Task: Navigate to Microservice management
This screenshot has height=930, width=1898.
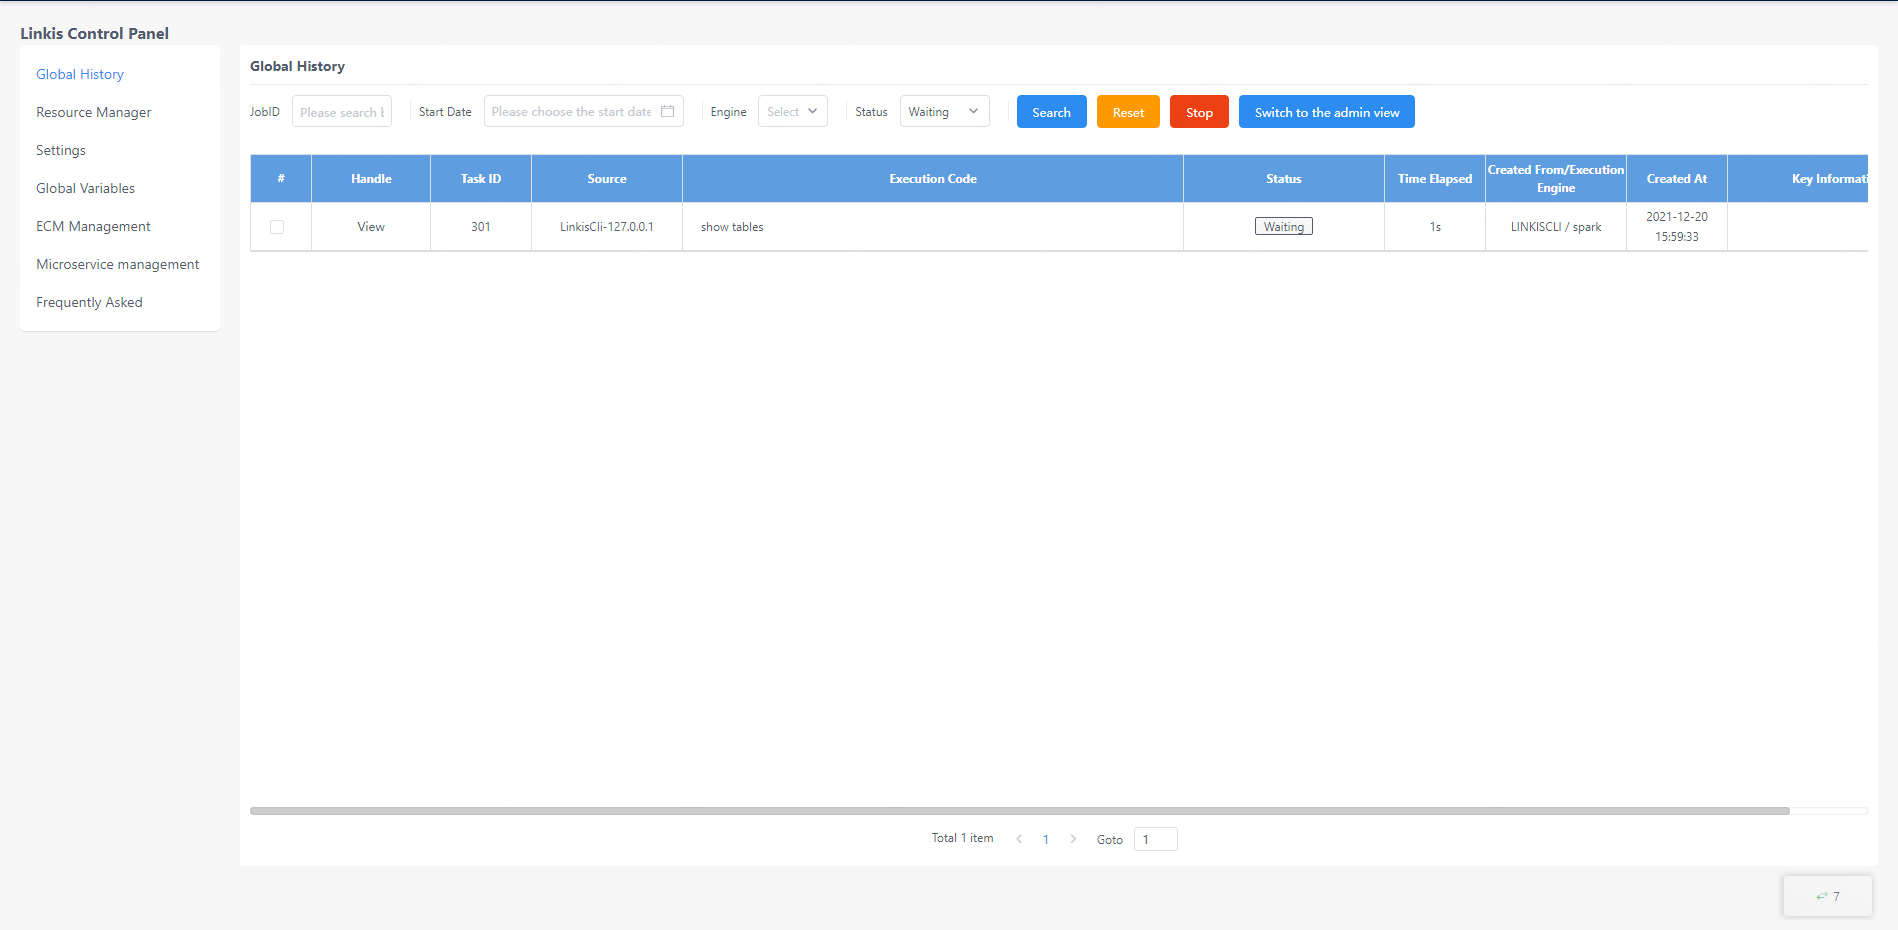Action: 117,264
